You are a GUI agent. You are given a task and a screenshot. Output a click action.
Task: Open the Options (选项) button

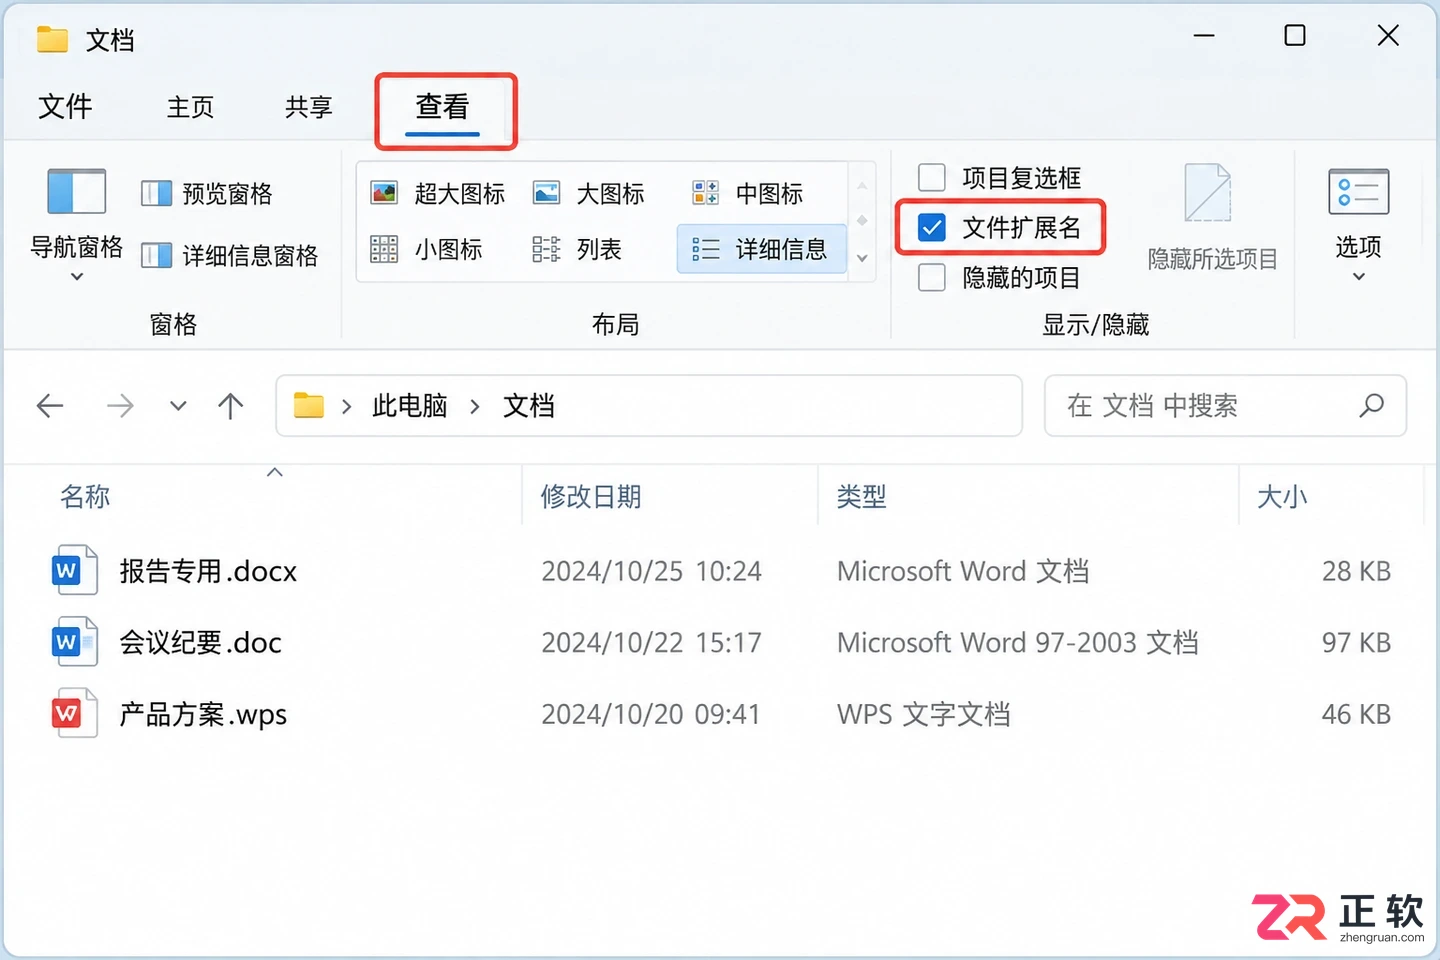(x=1358, y=225)
